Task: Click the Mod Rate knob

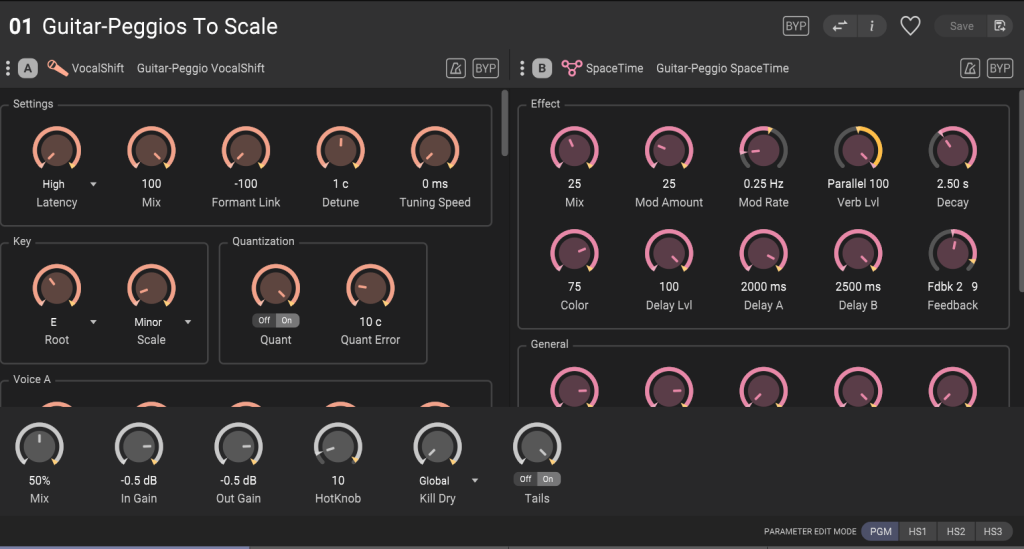Action: click(763, 149)
